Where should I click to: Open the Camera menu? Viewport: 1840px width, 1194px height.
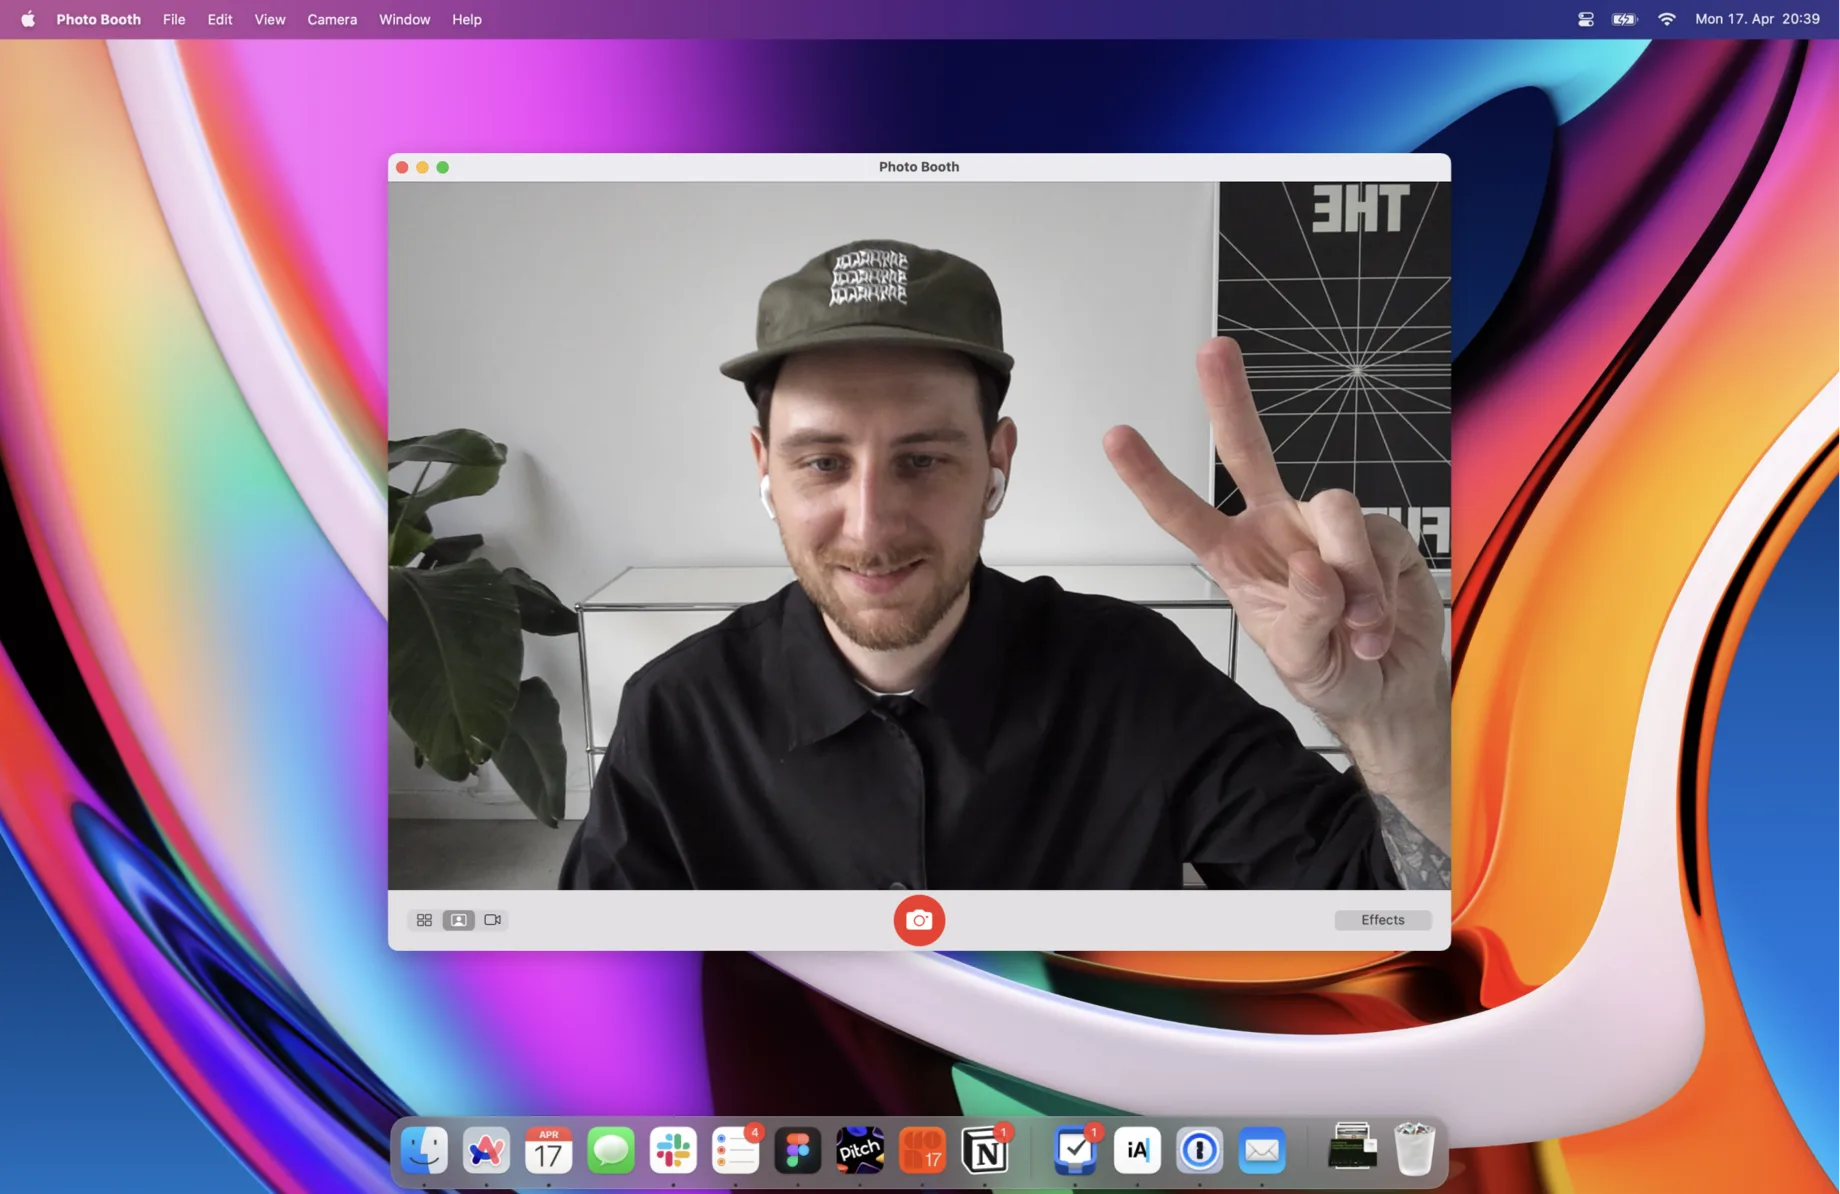click(332, 19)
